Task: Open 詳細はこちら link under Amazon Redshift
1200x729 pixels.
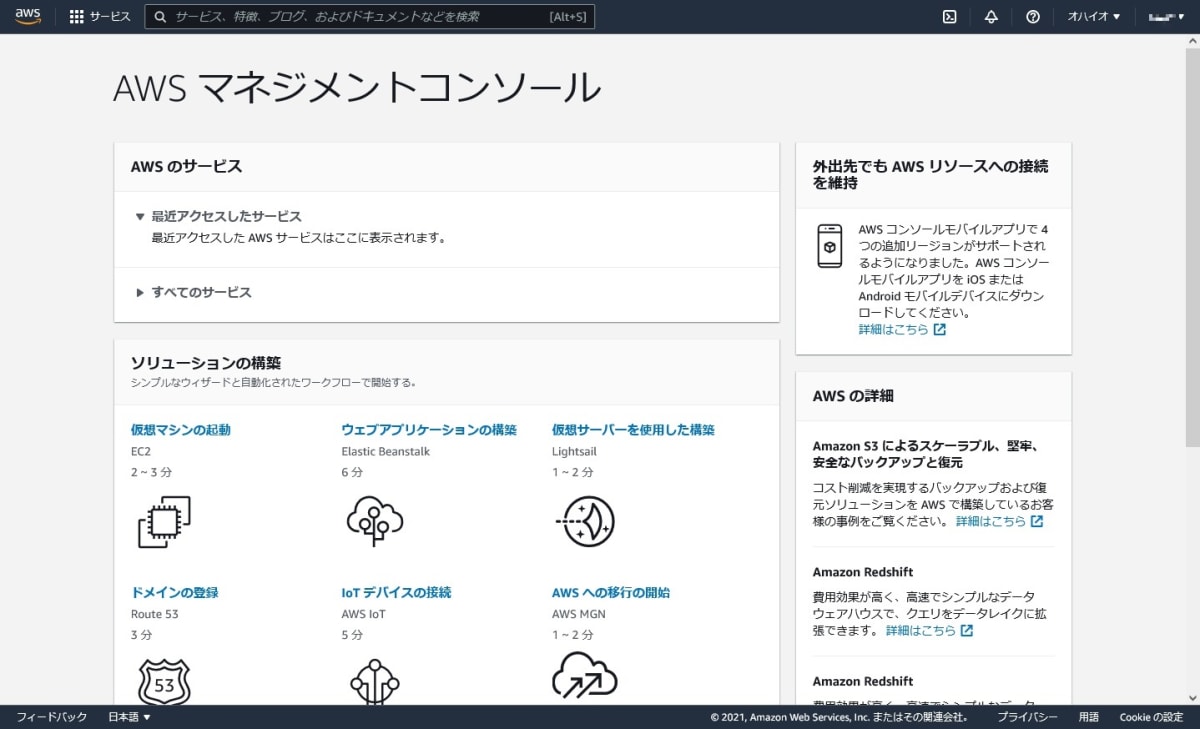Action: pyautogui.click(x=921, y=631)
